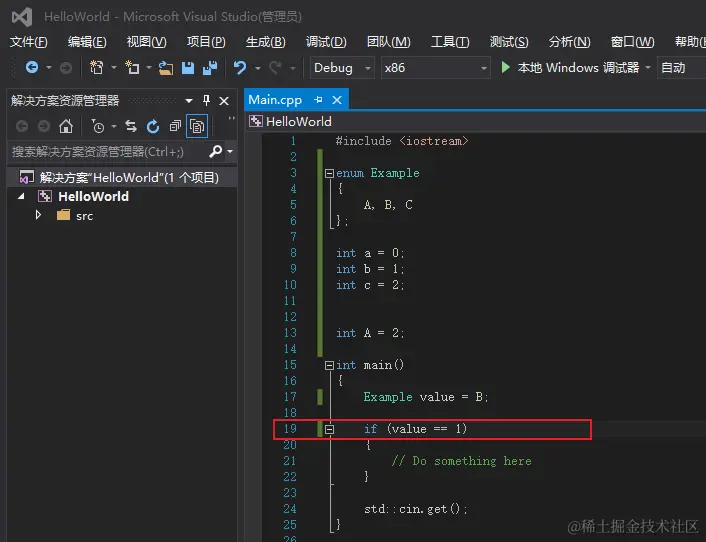Viewport: 706px width, 542px height.
Task: Expand the src folder
Action: pyautogui.click(x=38, y=215)
